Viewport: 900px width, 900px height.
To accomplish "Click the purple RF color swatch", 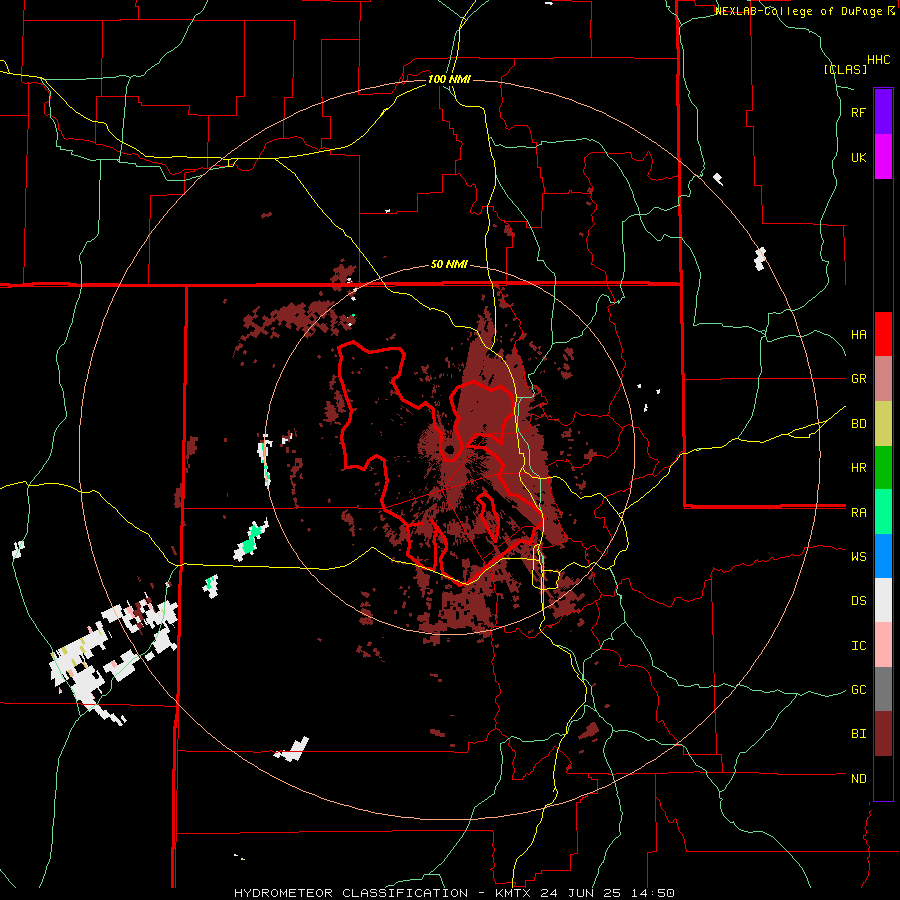I will 883,112.
